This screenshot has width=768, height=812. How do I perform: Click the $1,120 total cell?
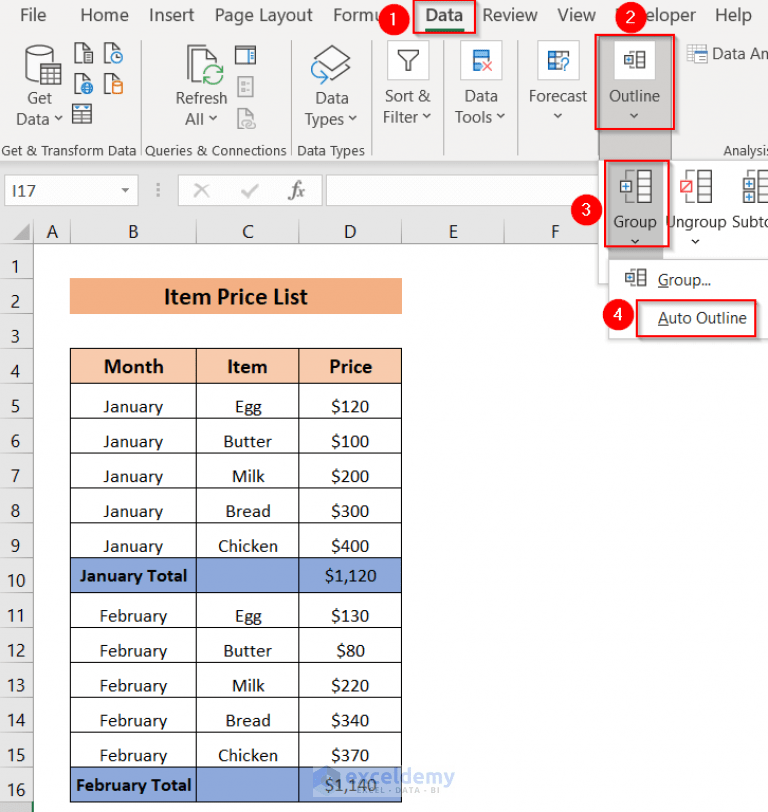coord(350,575)
